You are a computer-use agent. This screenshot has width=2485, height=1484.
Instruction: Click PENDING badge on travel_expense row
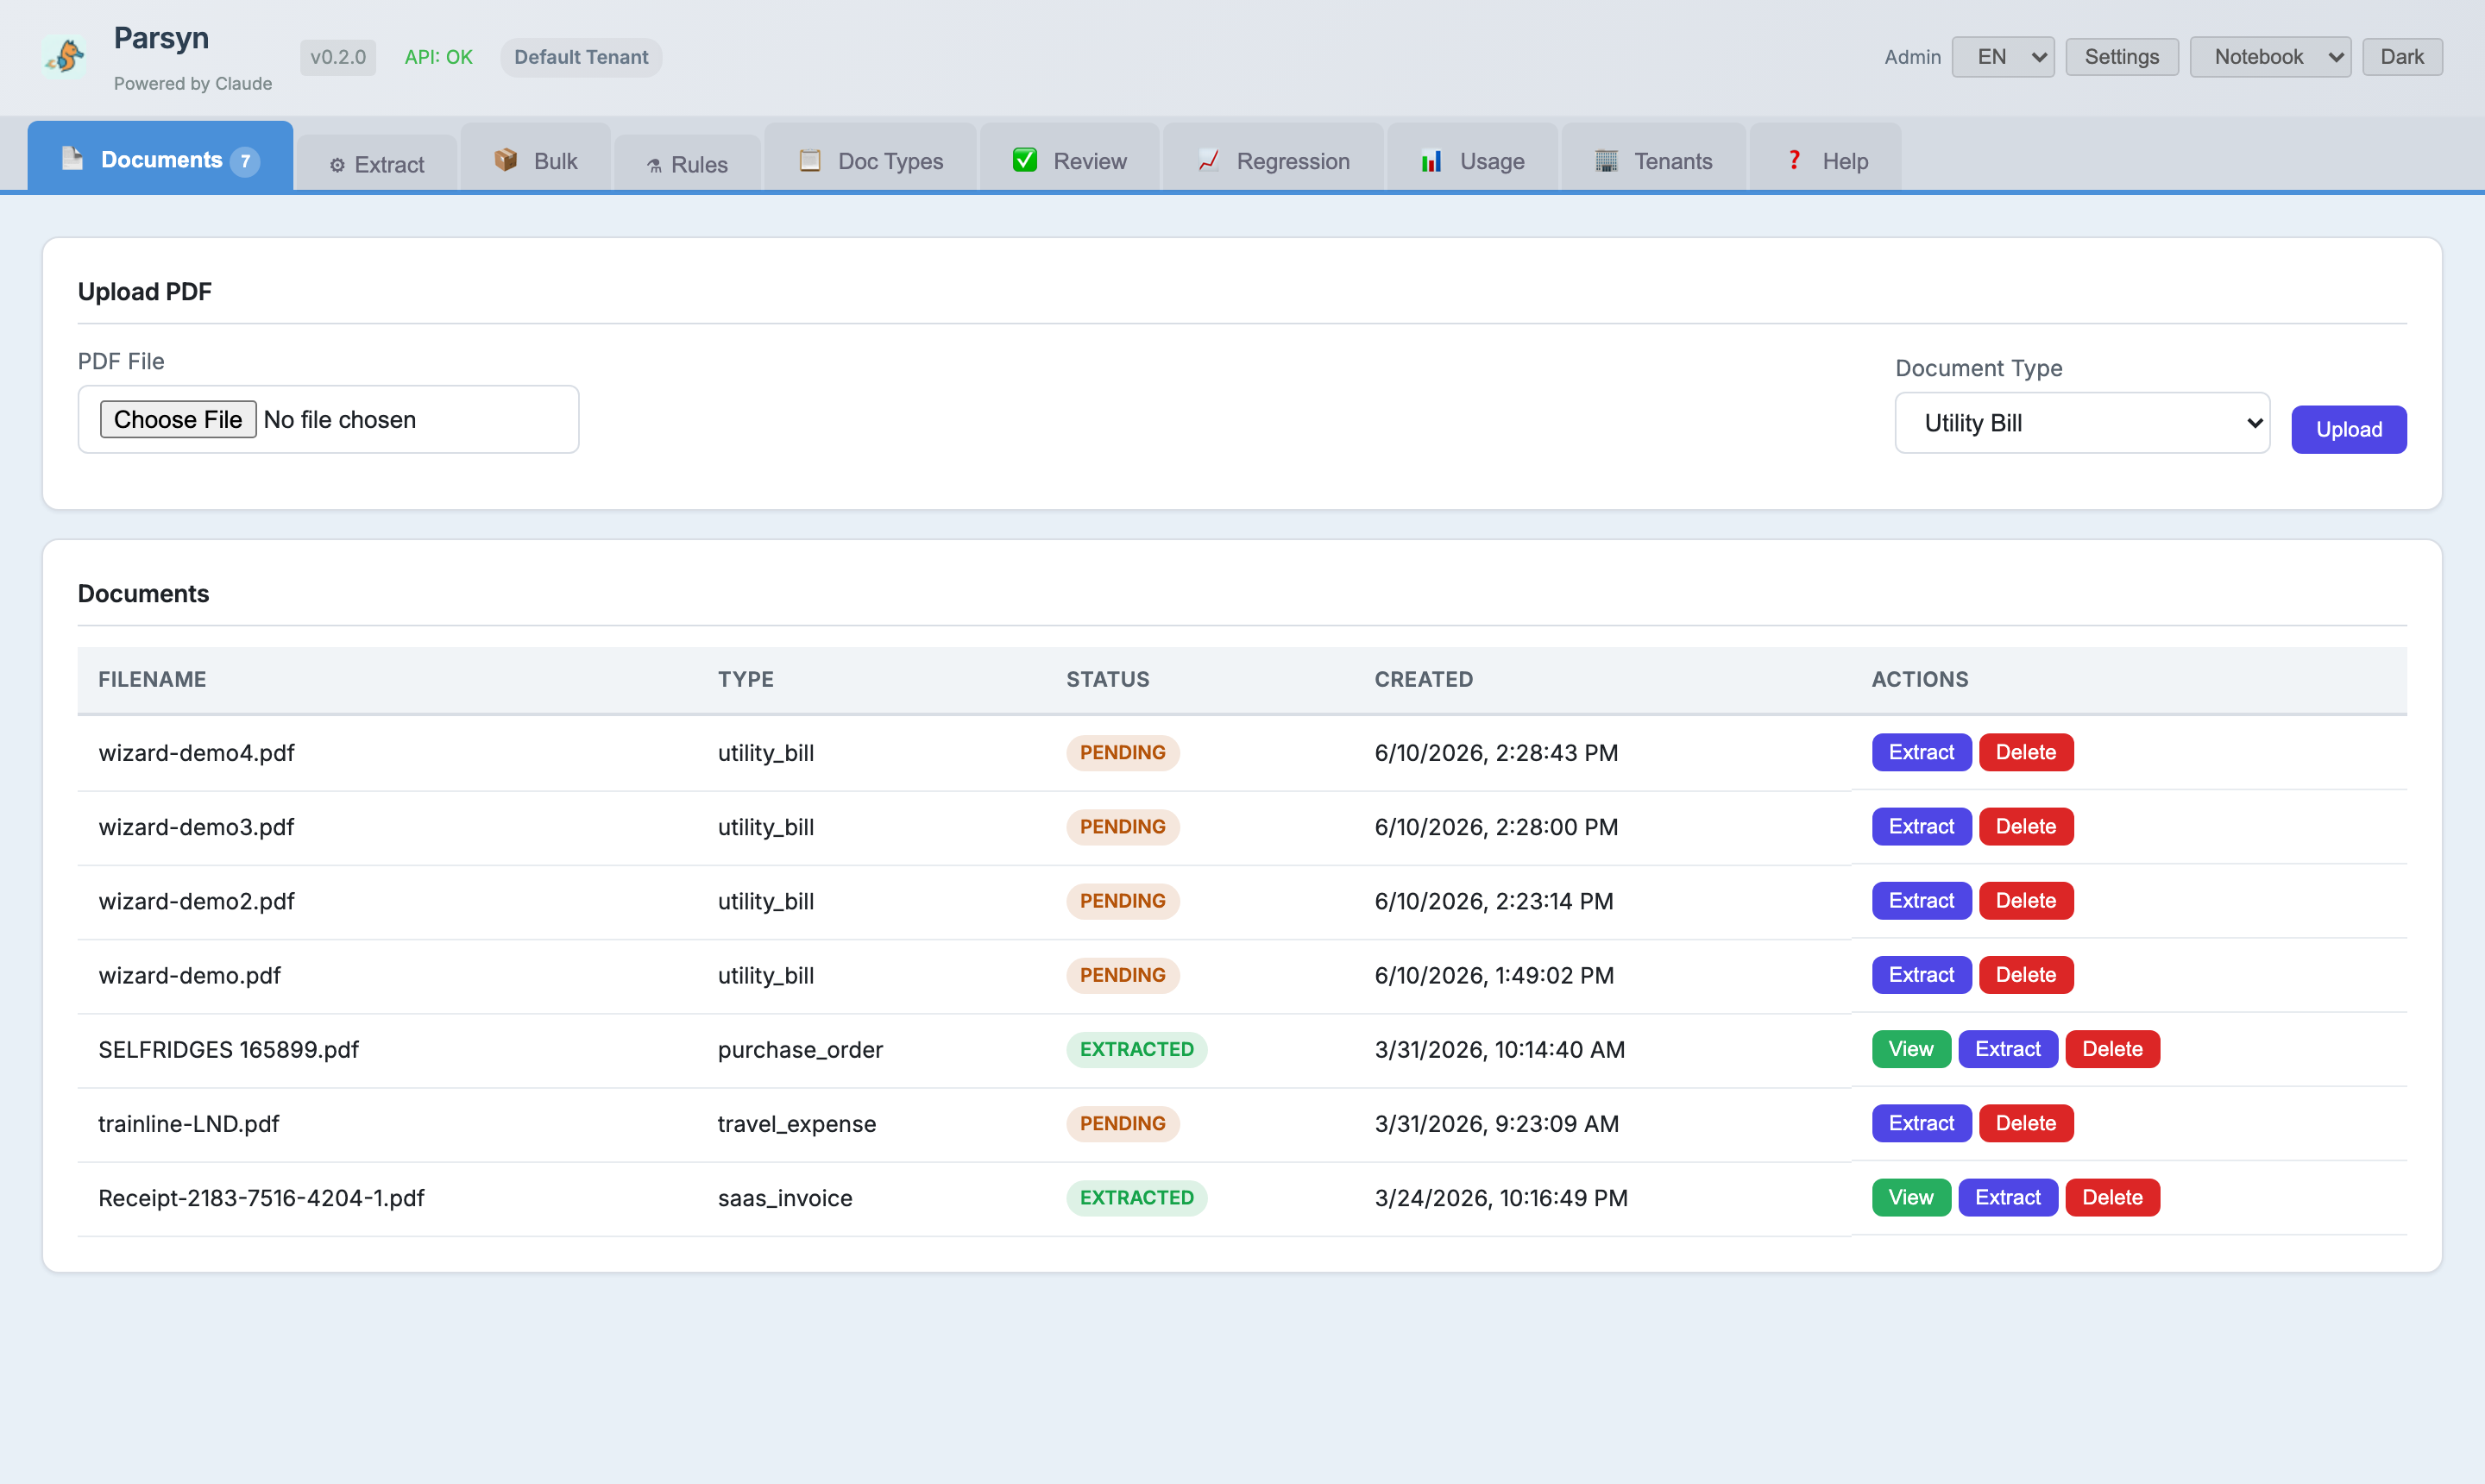point(1122,1123)
